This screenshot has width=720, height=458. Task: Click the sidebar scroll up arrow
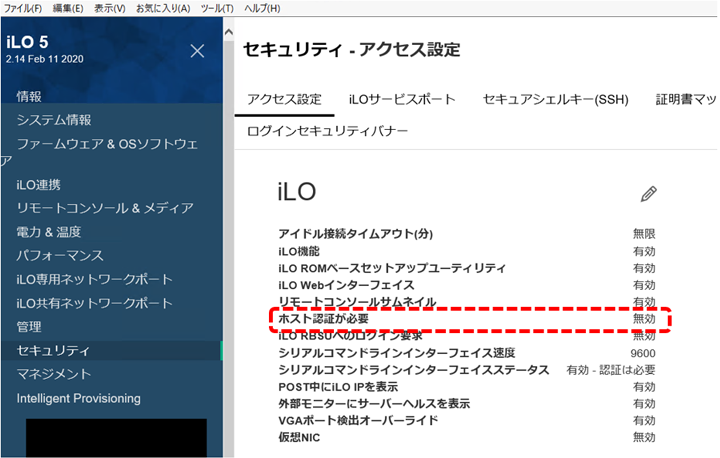[x=228, y=33]
